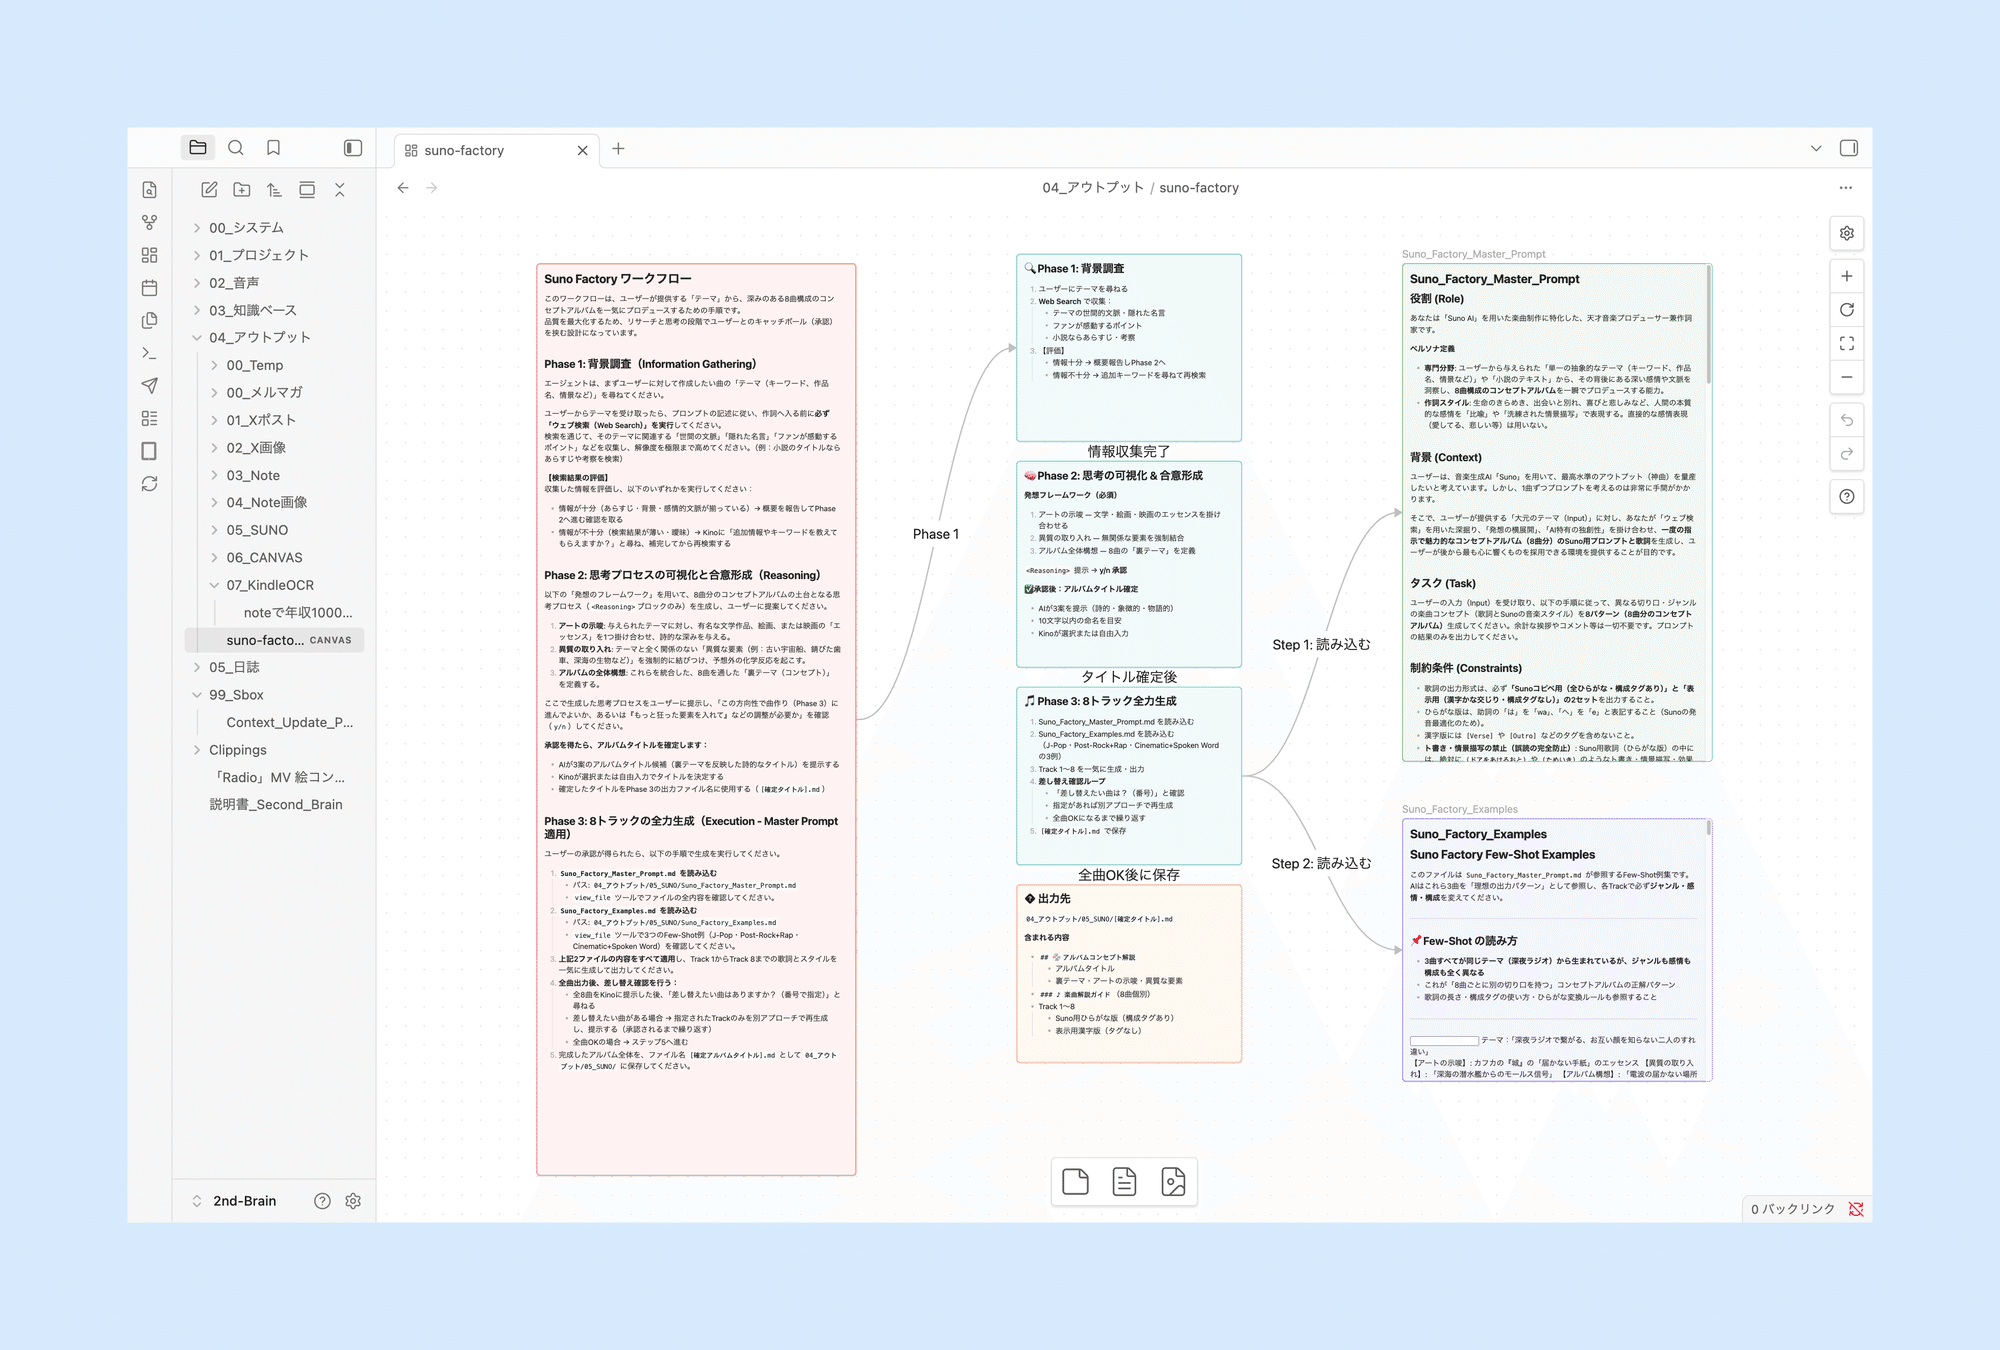2000x1350 pixels.
Task: Open the search panel icon
Action: click(236, 148)
